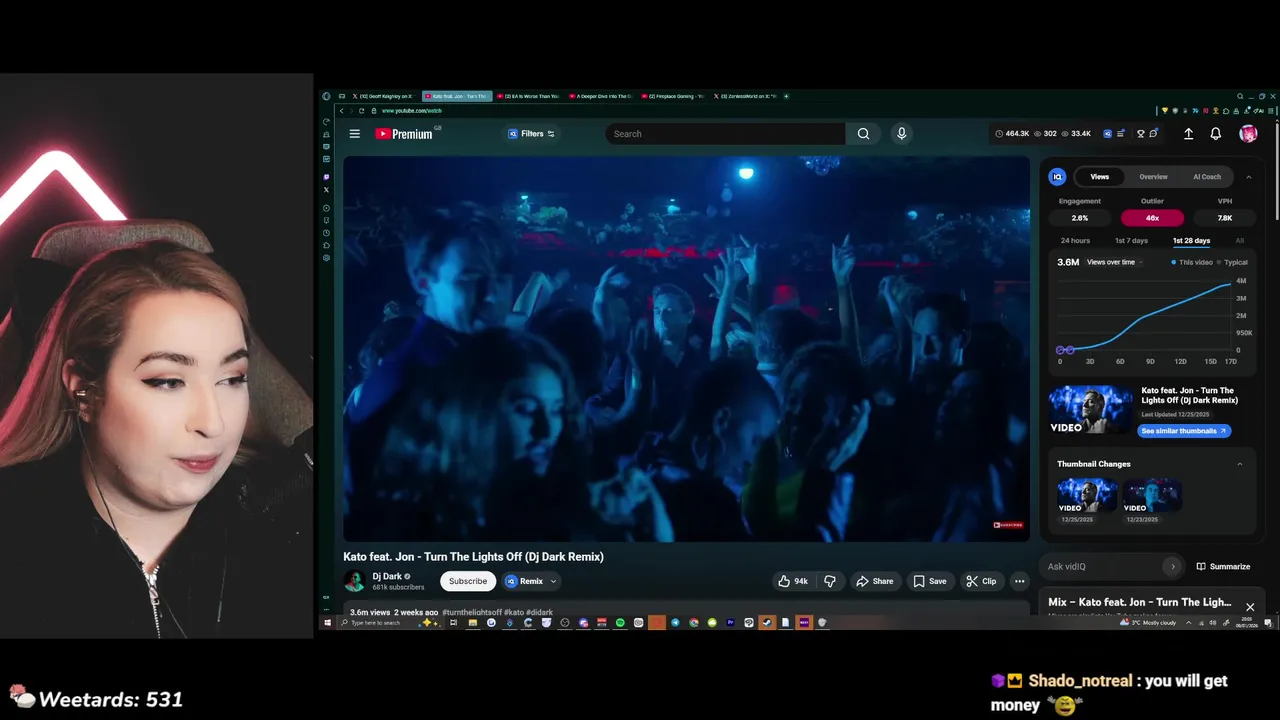Open Spotify from the taskbar

[x=620, y=623]
